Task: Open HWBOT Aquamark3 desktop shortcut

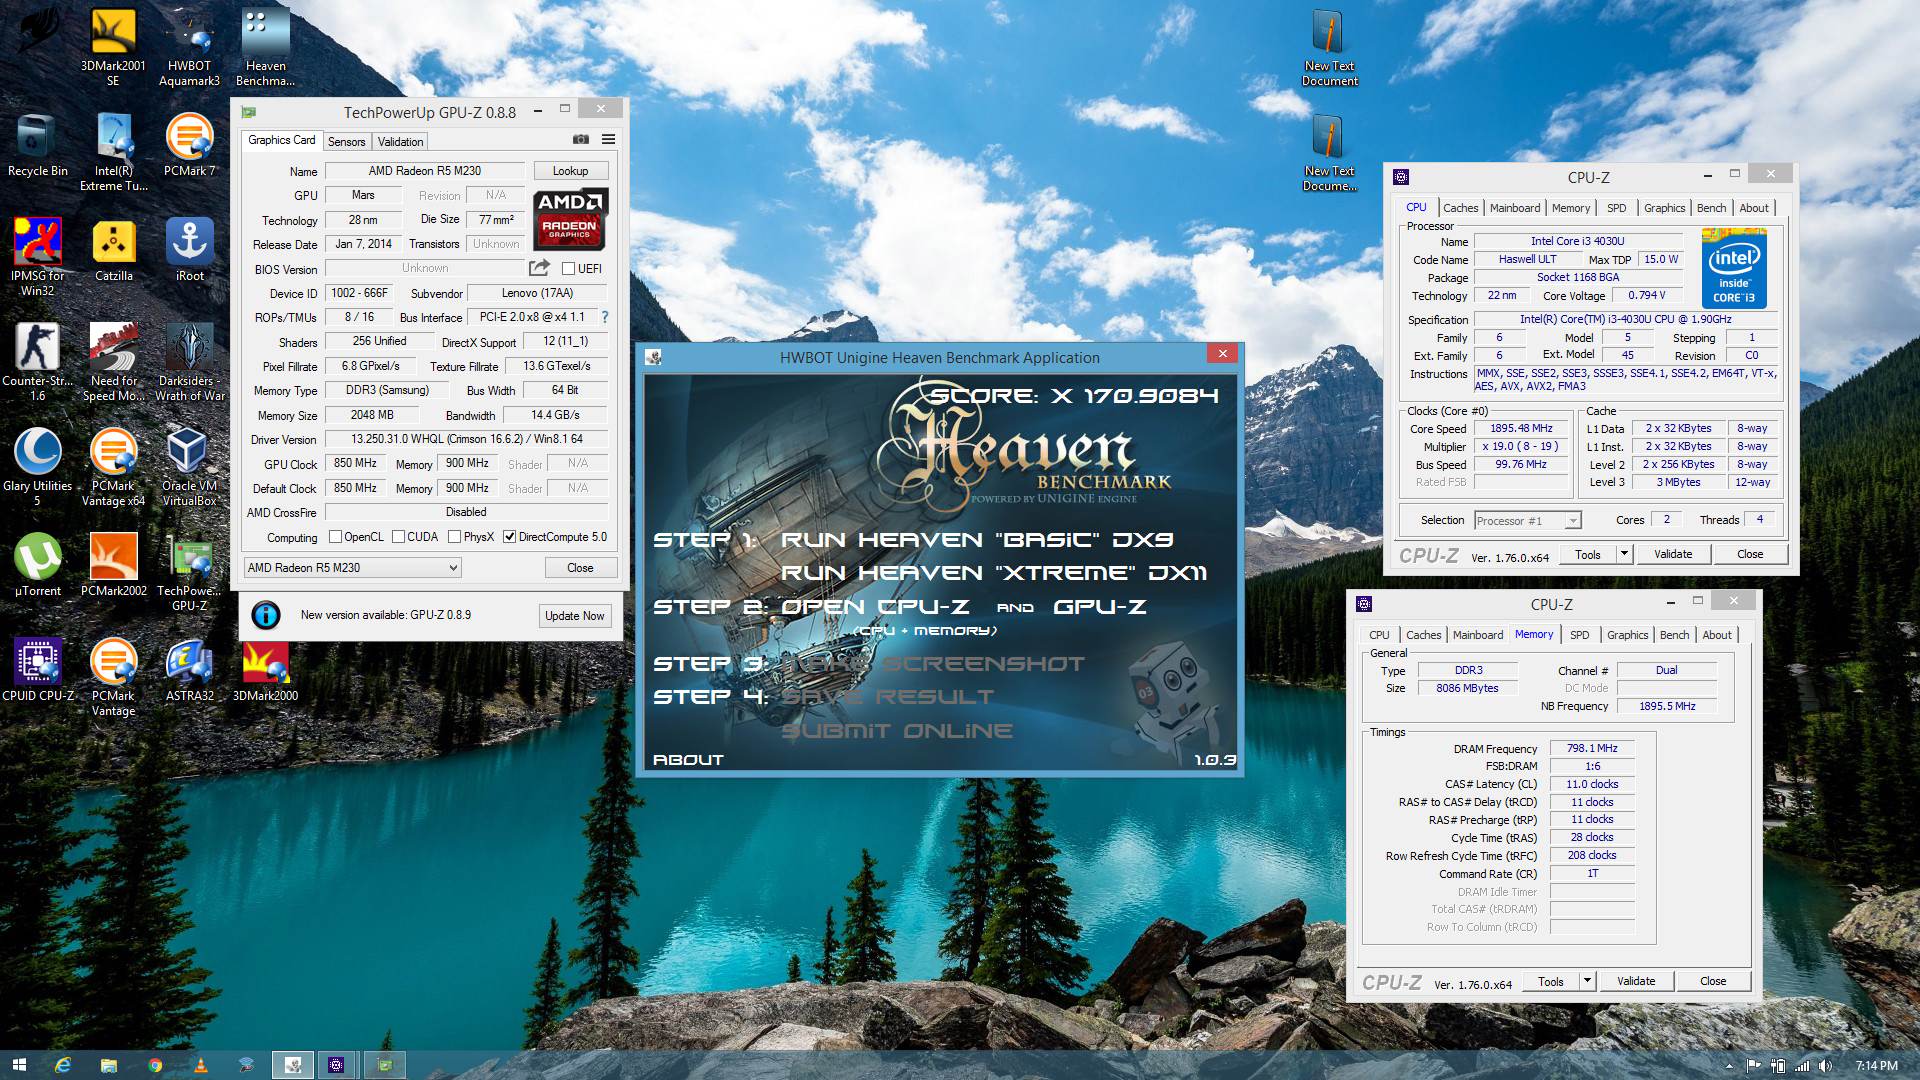Action: 189,46
